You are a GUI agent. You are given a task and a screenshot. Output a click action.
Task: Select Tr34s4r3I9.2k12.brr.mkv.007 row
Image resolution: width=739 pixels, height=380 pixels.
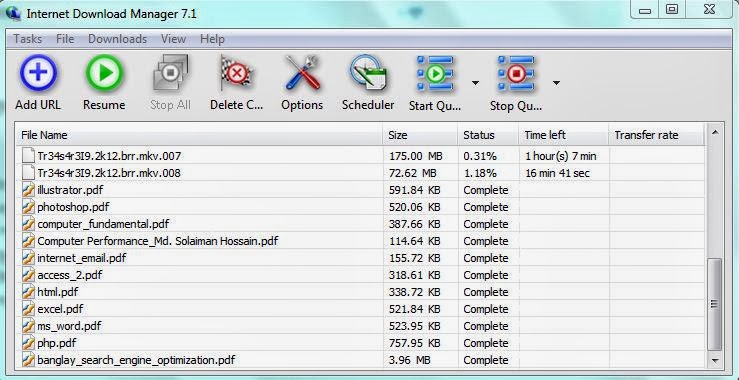coord(361,156)
